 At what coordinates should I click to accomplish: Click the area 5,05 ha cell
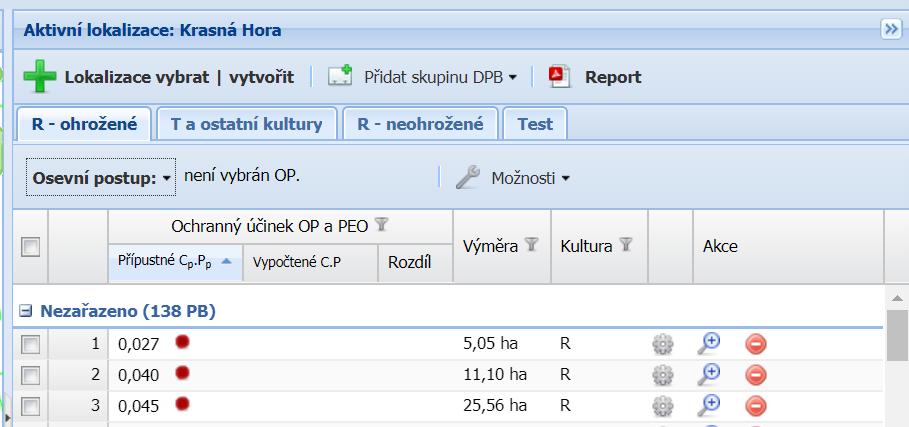coord(490,344)
